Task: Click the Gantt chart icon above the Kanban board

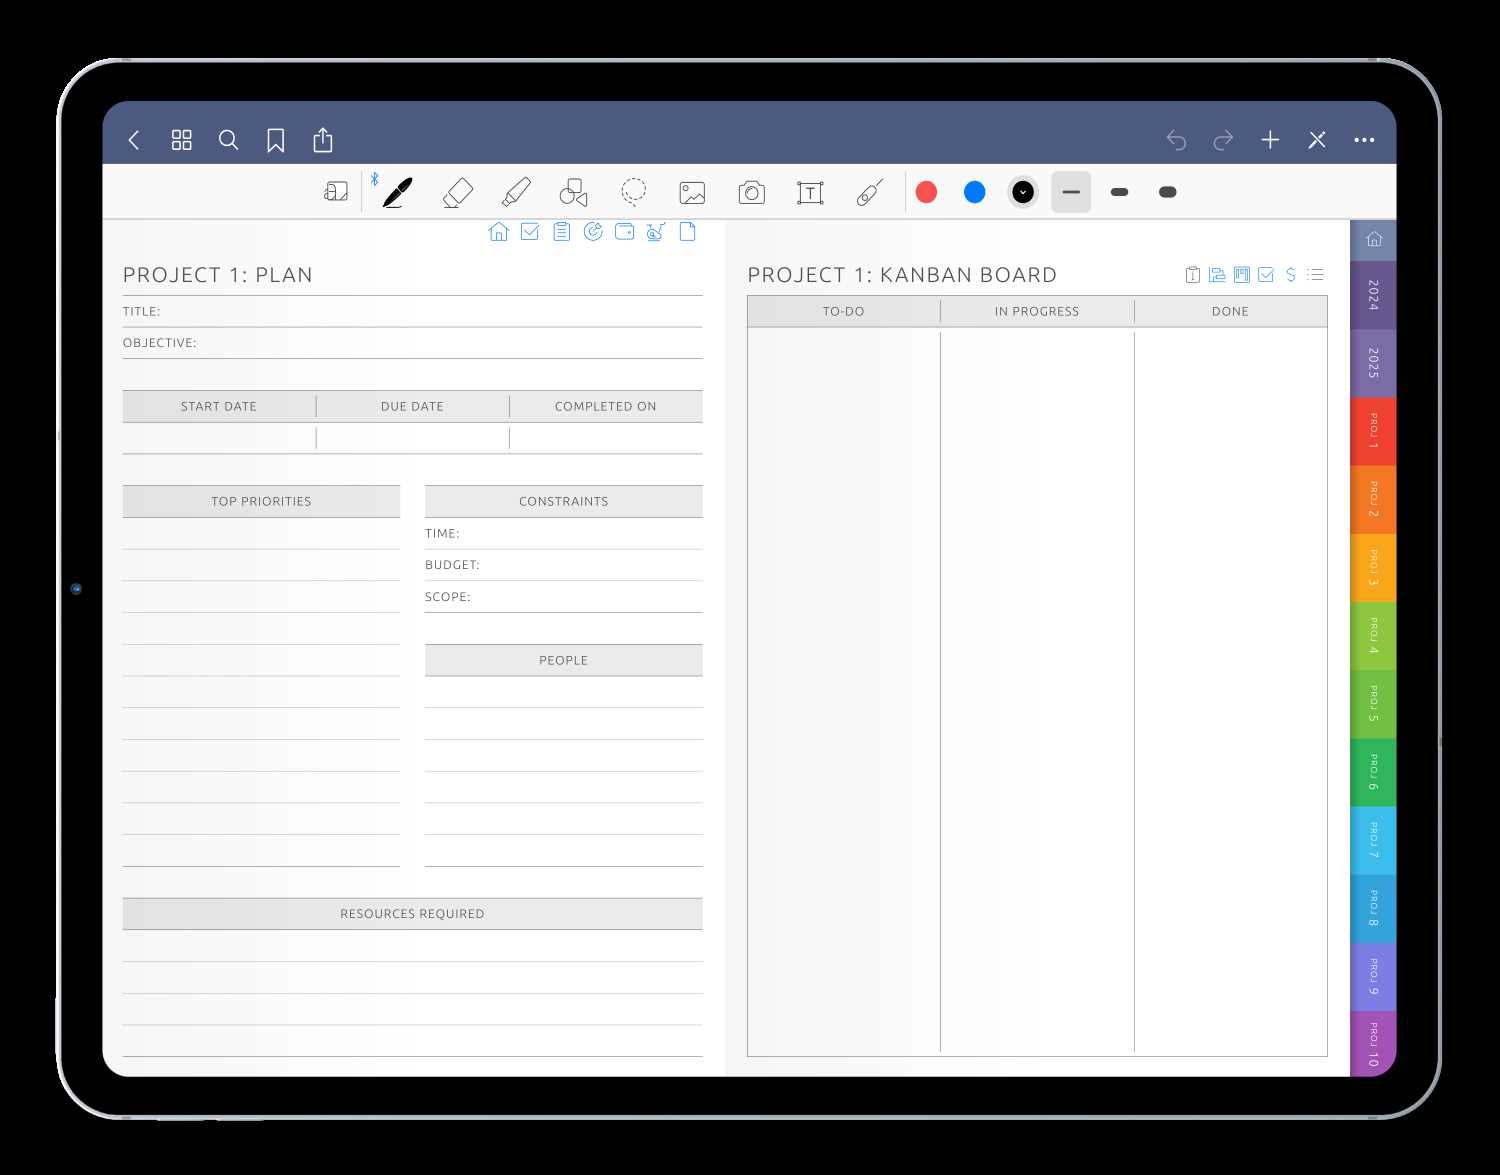Action: [x=1216, y=274]
